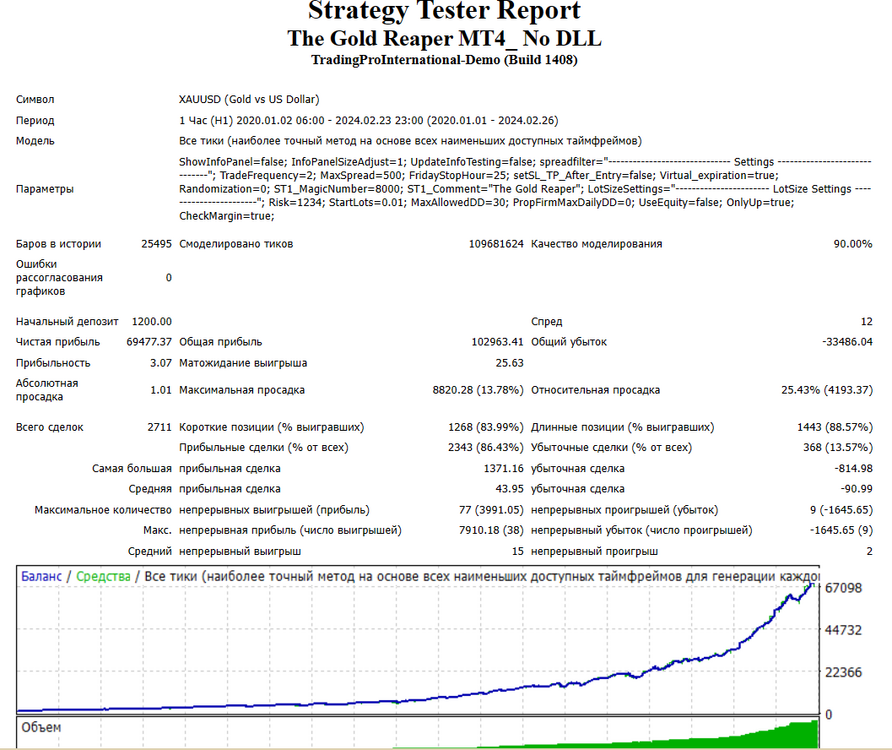Select consecutive wins value 77 (3991.05)
The height and width of the screenshot is (750, 892).
(491, 510)
